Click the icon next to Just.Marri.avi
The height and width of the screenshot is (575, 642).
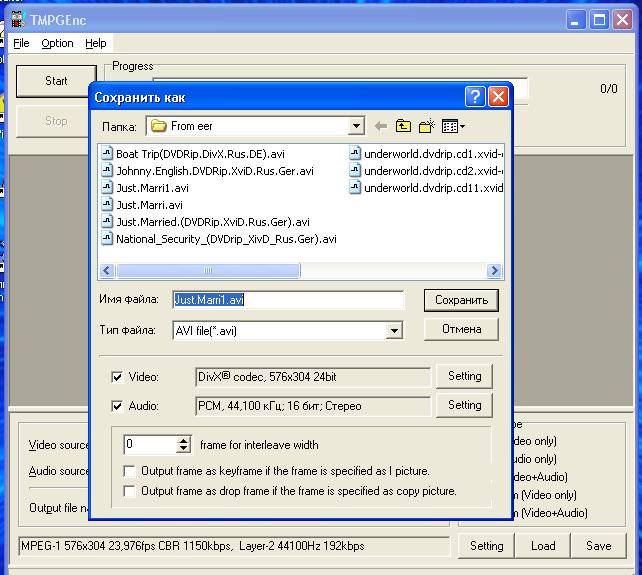coord(107,204)
